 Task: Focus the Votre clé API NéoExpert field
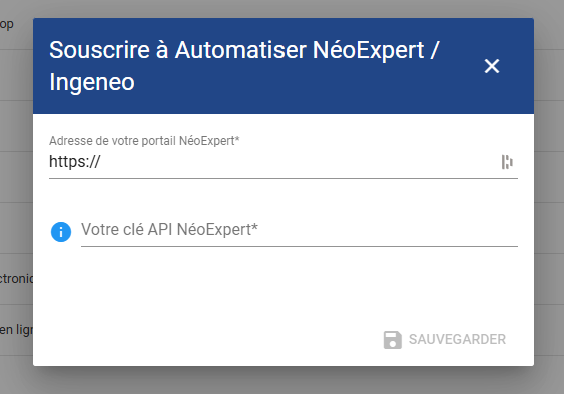pyautogui.click(x=299, y=230)
